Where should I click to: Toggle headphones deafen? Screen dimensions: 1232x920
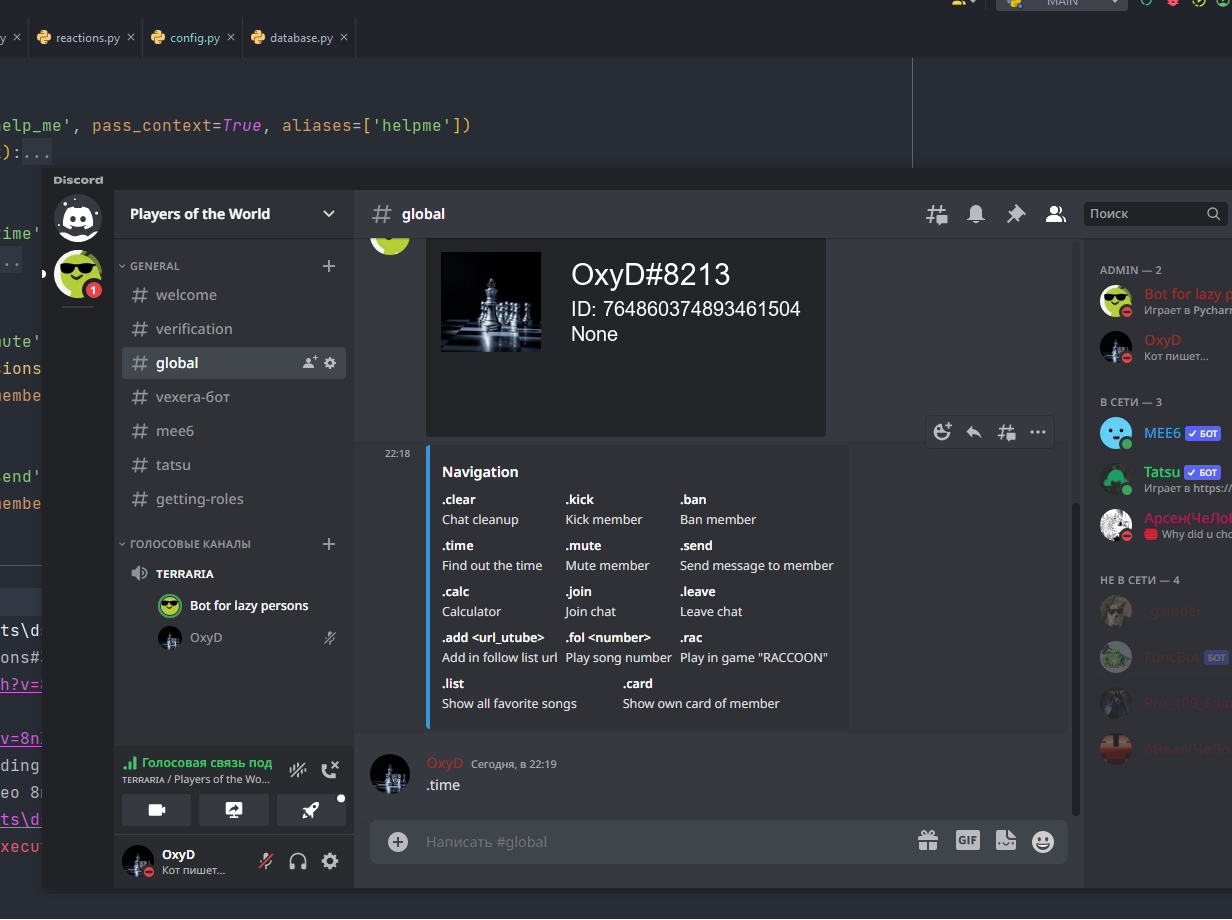(298, 861)
